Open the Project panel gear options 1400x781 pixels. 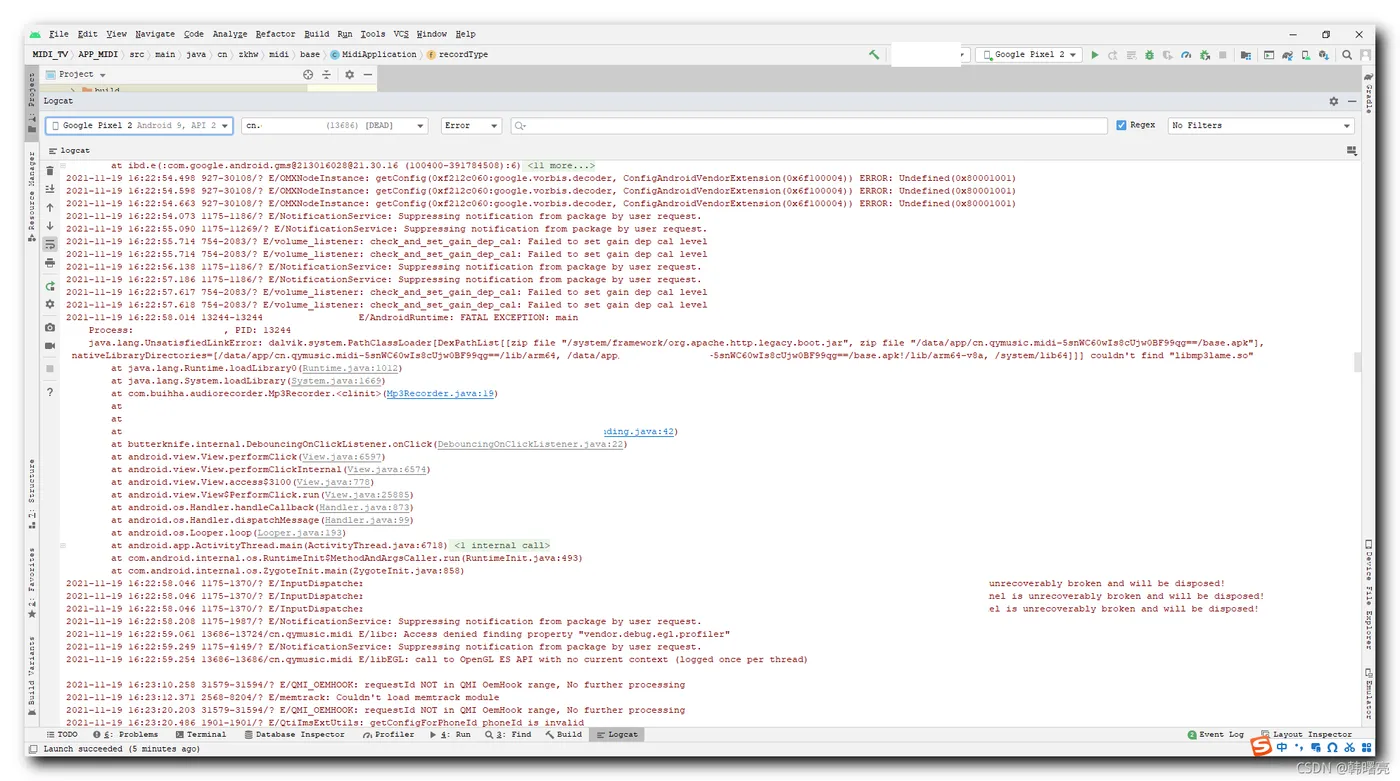pos(349,75)
